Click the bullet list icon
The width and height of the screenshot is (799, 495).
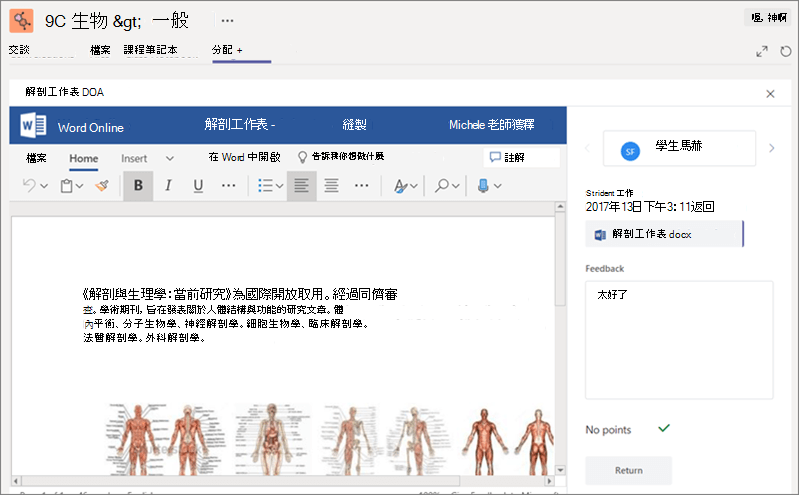tap(265, 186)
